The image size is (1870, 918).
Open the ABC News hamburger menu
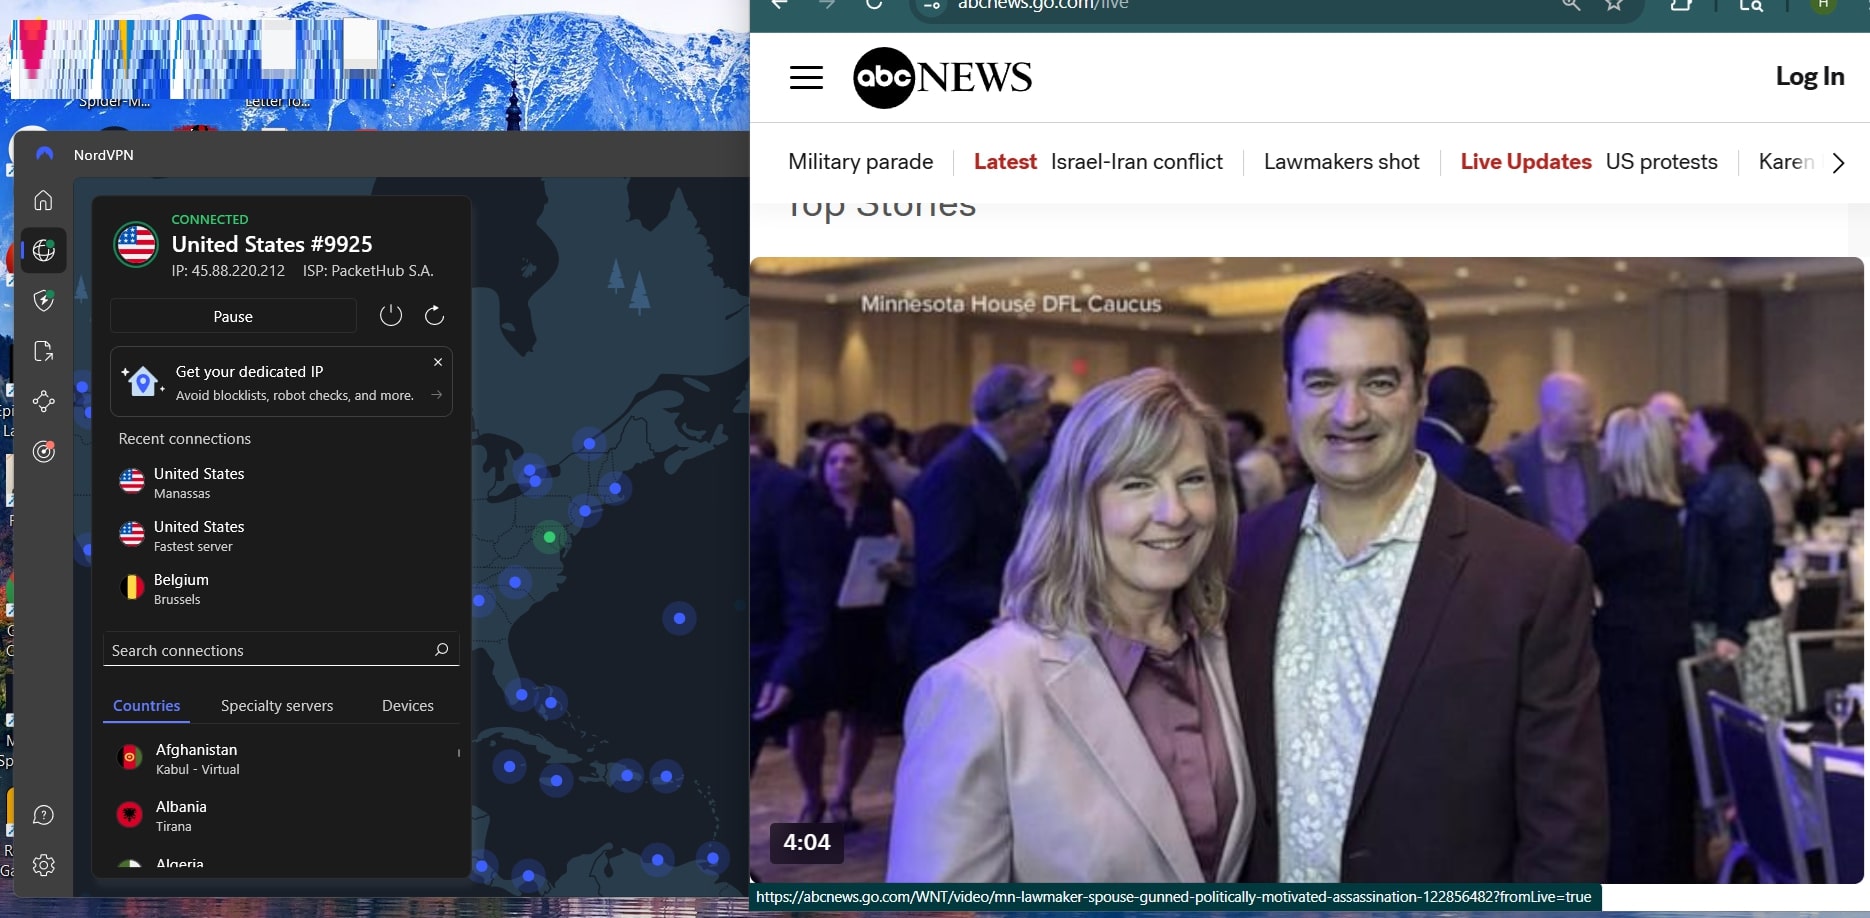point(806,77)
